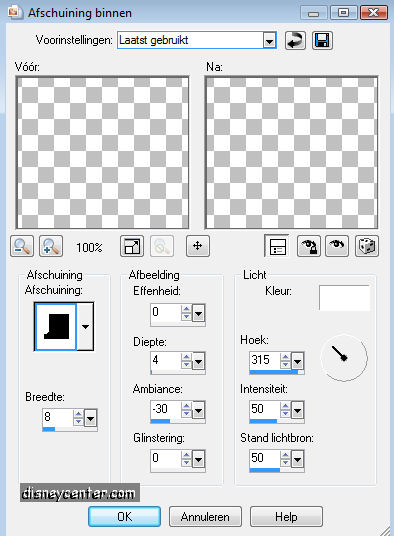The image size is (394, 536).
Task: Increase Breedte with spinner arrows
Action: 79,414
